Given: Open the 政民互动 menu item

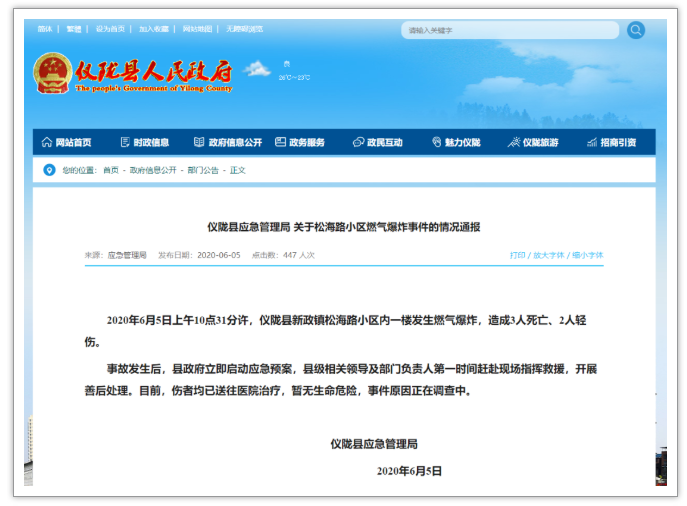Looking at the screenshot, I should (x=385, y=142).
